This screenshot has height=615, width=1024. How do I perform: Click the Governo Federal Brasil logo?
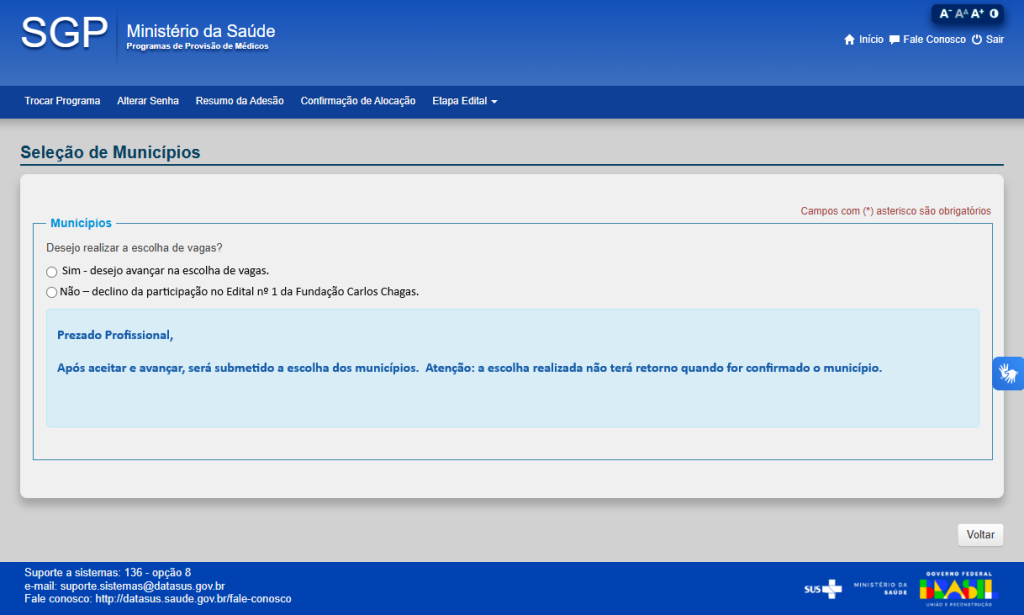coord(958,589)
